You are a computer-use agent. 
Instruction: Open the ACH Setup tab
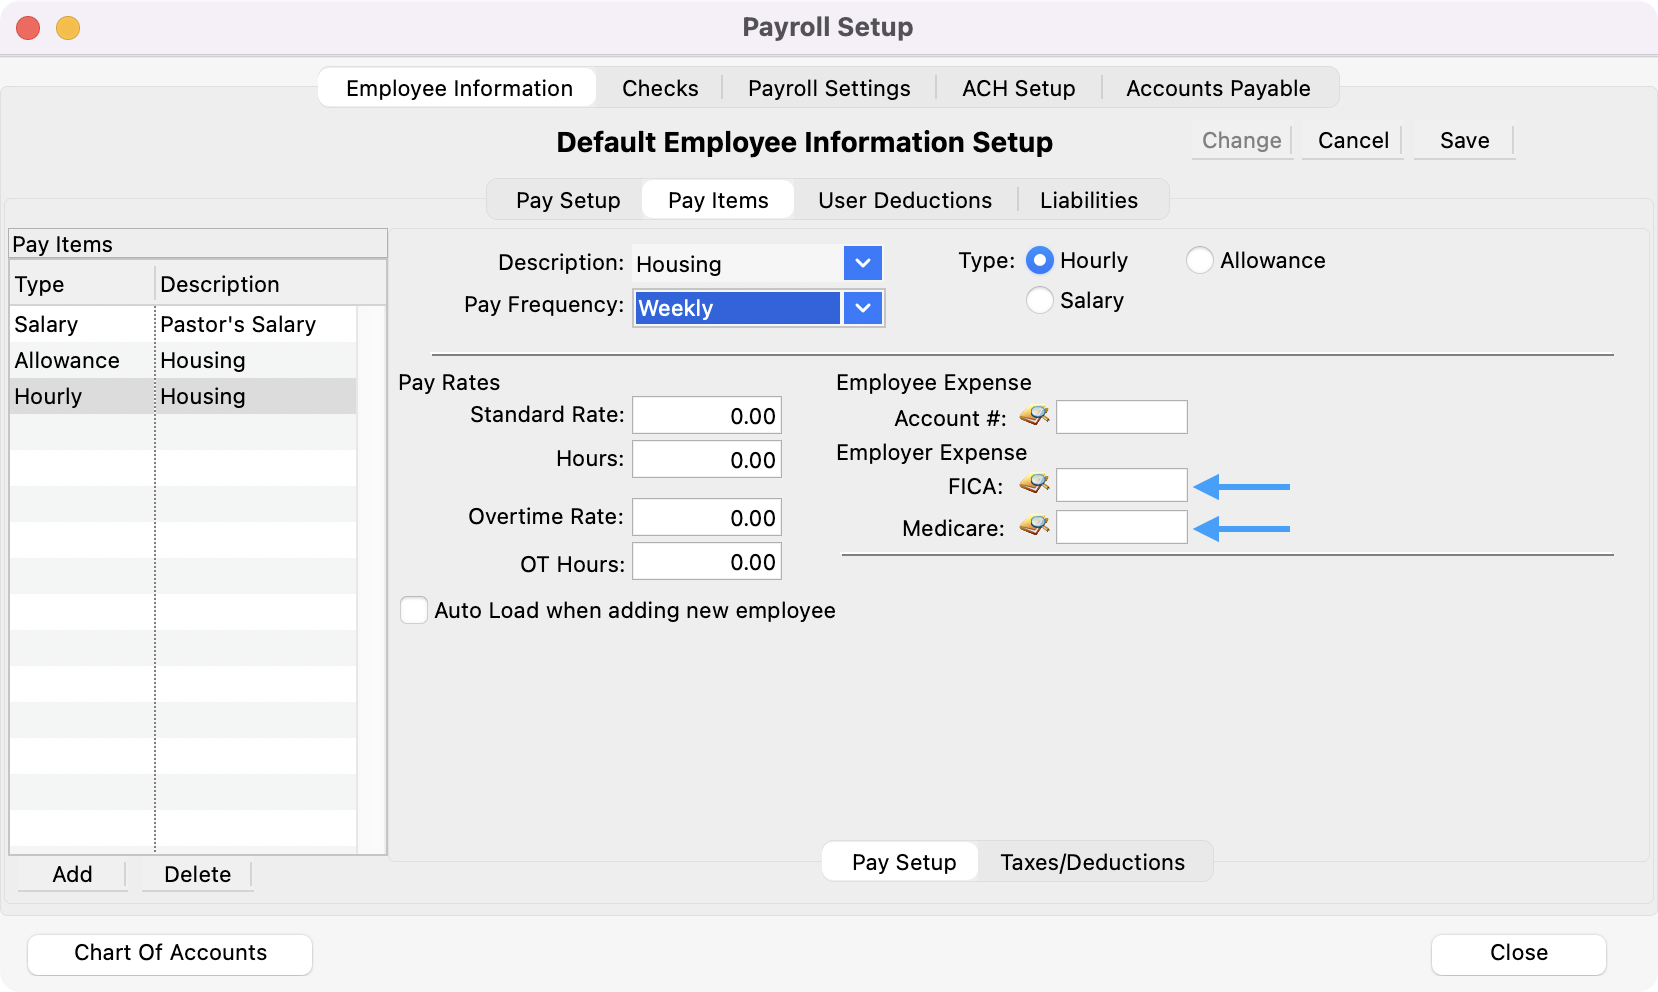coord(1018,88)
